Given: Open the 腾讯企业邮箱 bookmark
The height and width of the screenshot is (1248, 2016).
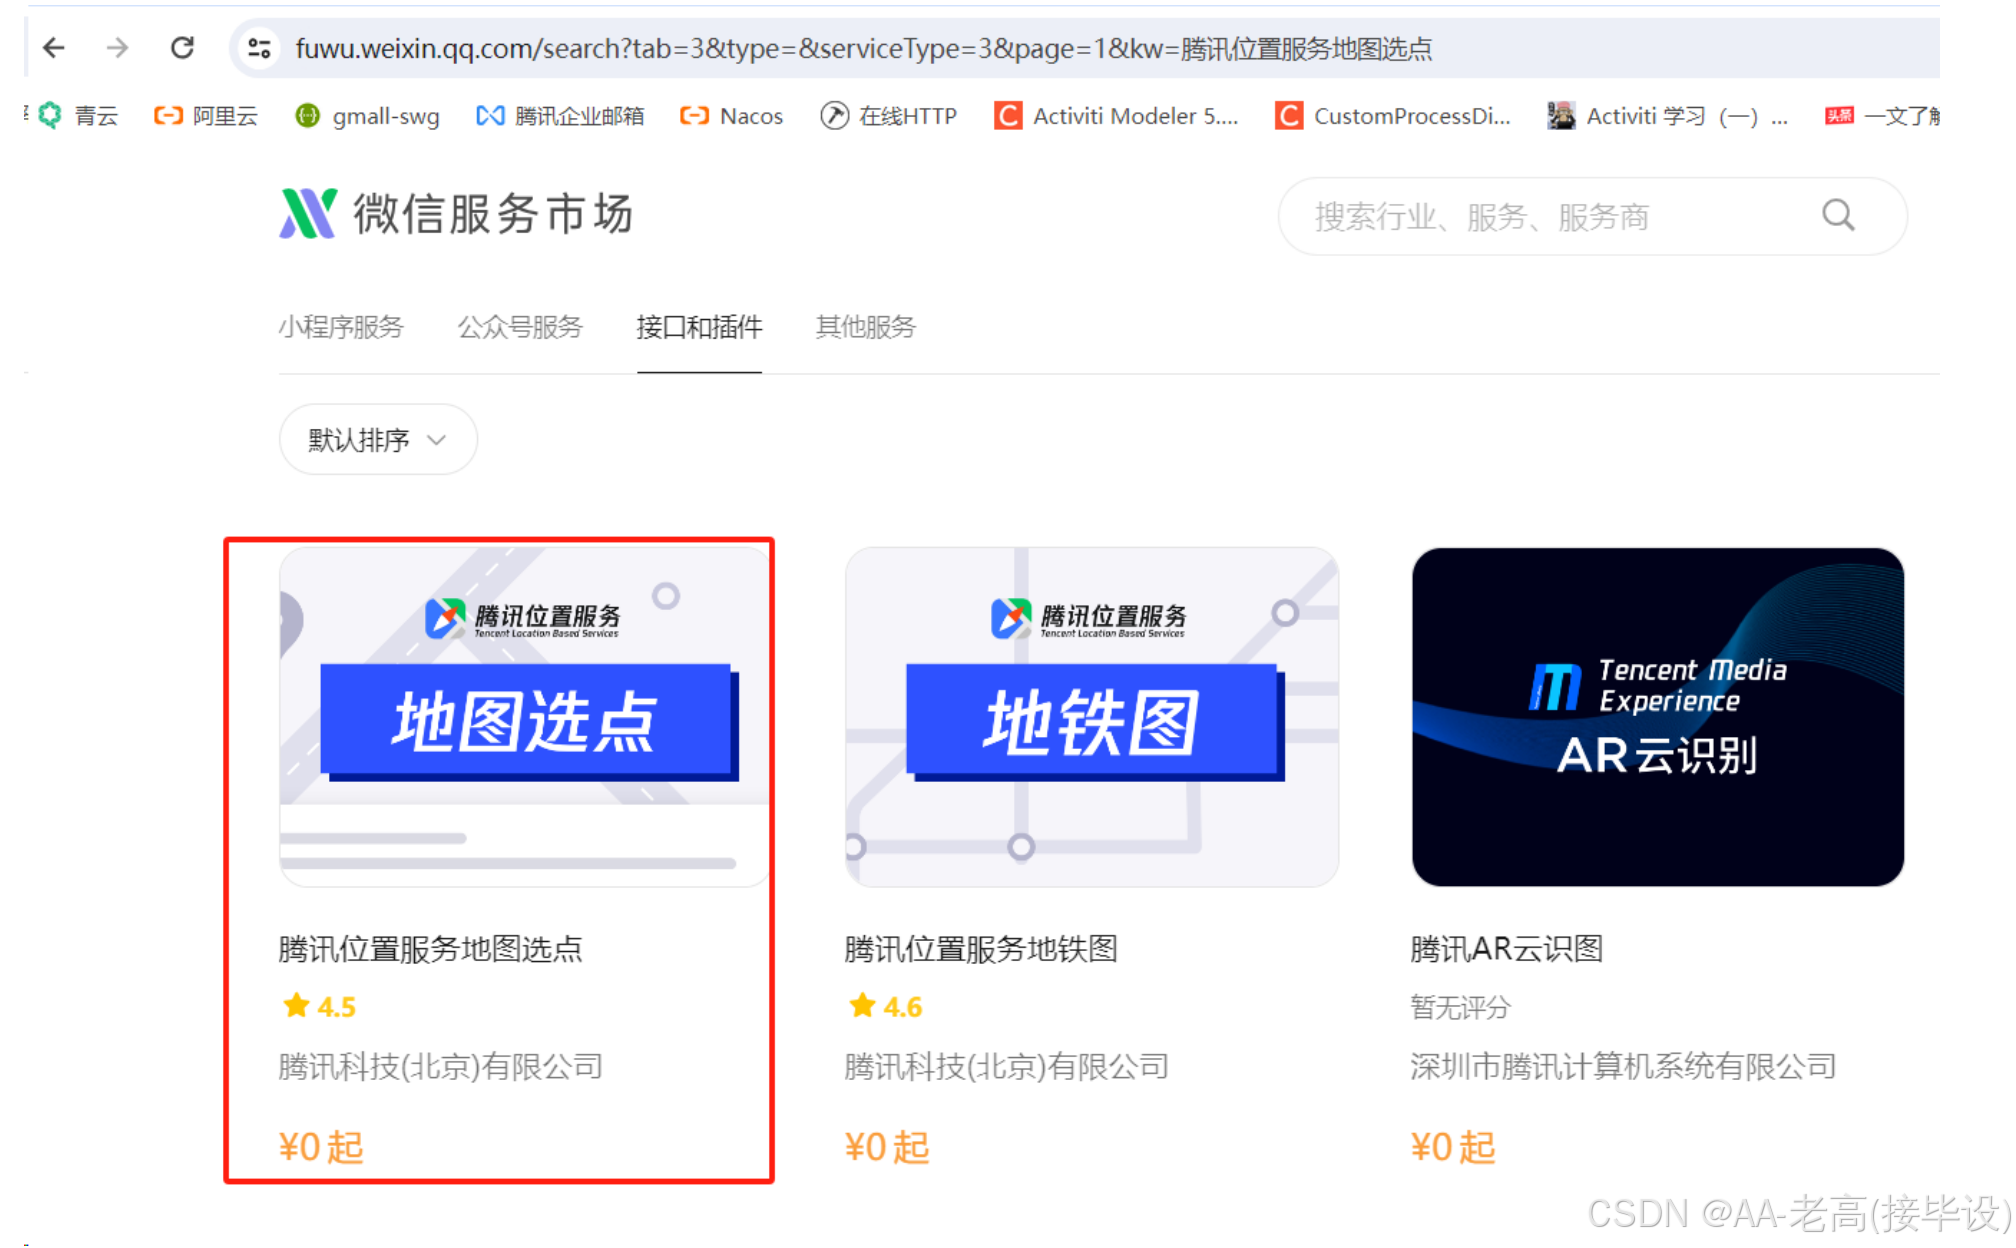Looking at the screenshot, I should [x=560, y=116].
